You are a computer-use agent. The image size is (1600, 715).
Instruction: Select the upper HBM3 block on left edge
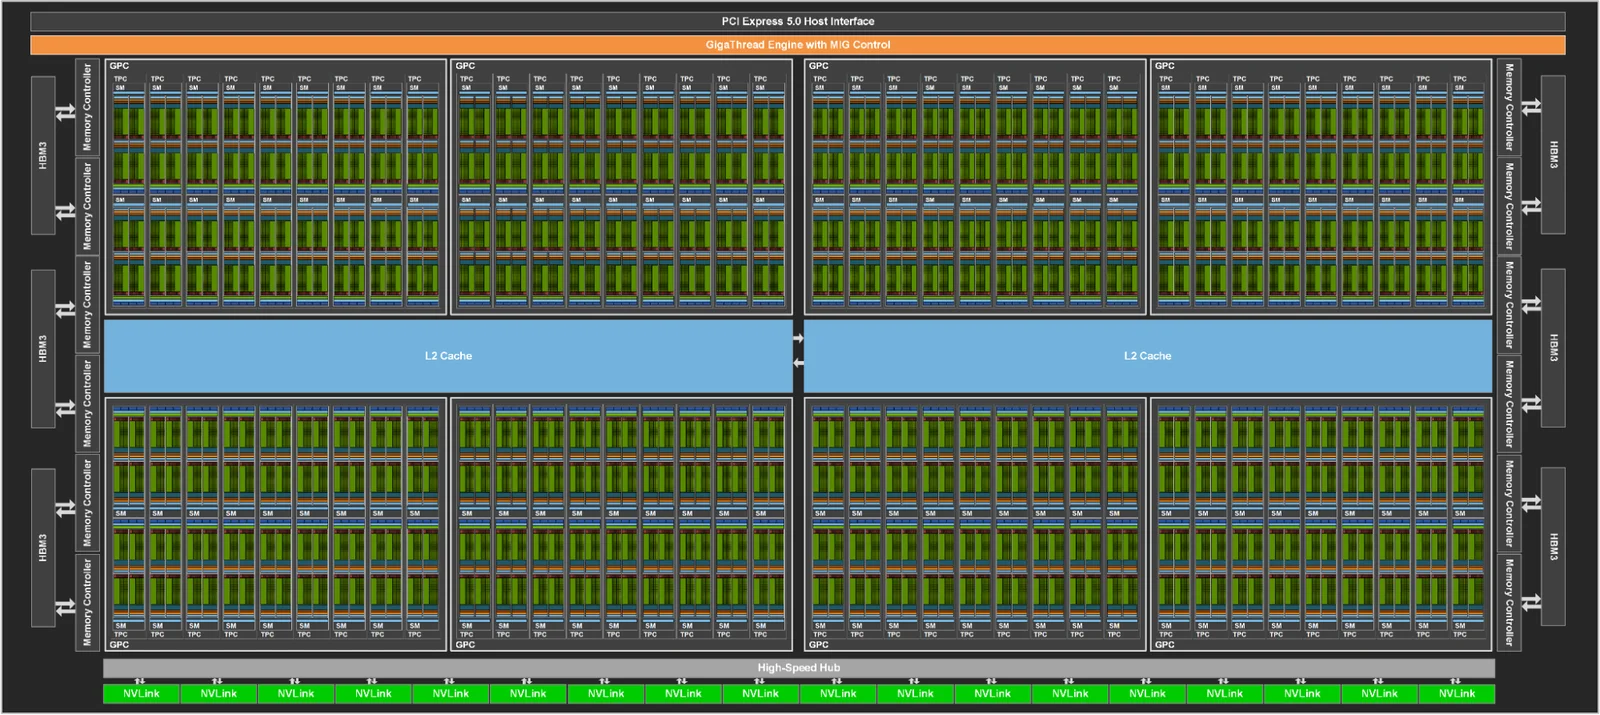[x=43, y=156]
